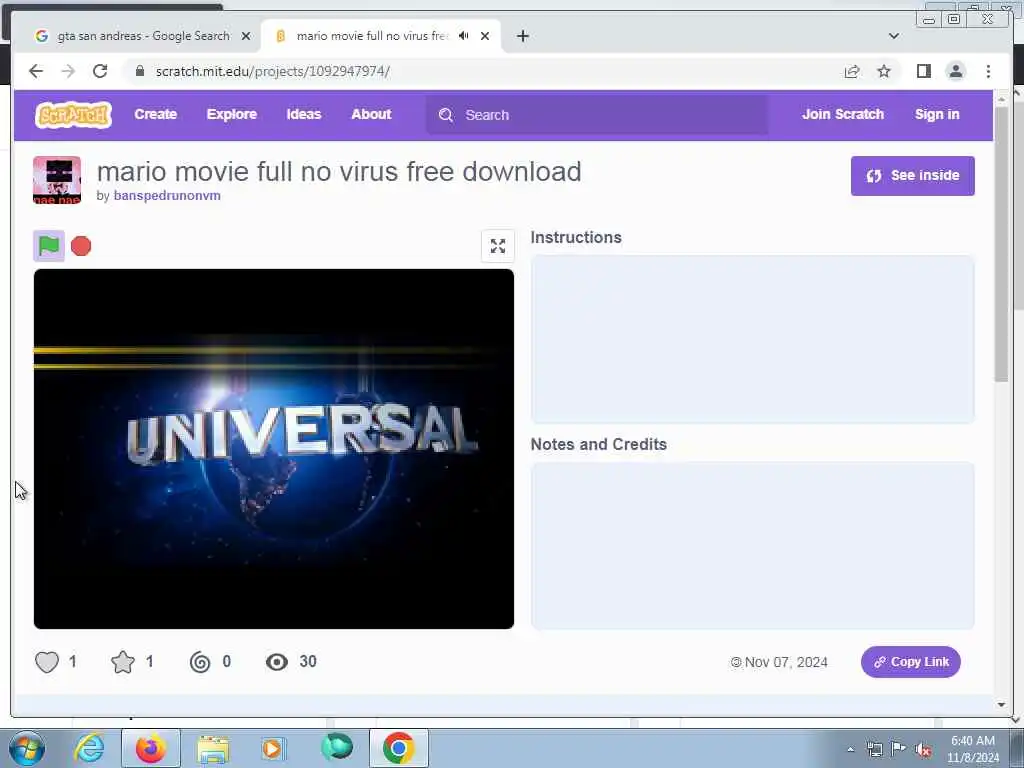
Task: Focus the Scratch Search field
Action: [597, 115]
